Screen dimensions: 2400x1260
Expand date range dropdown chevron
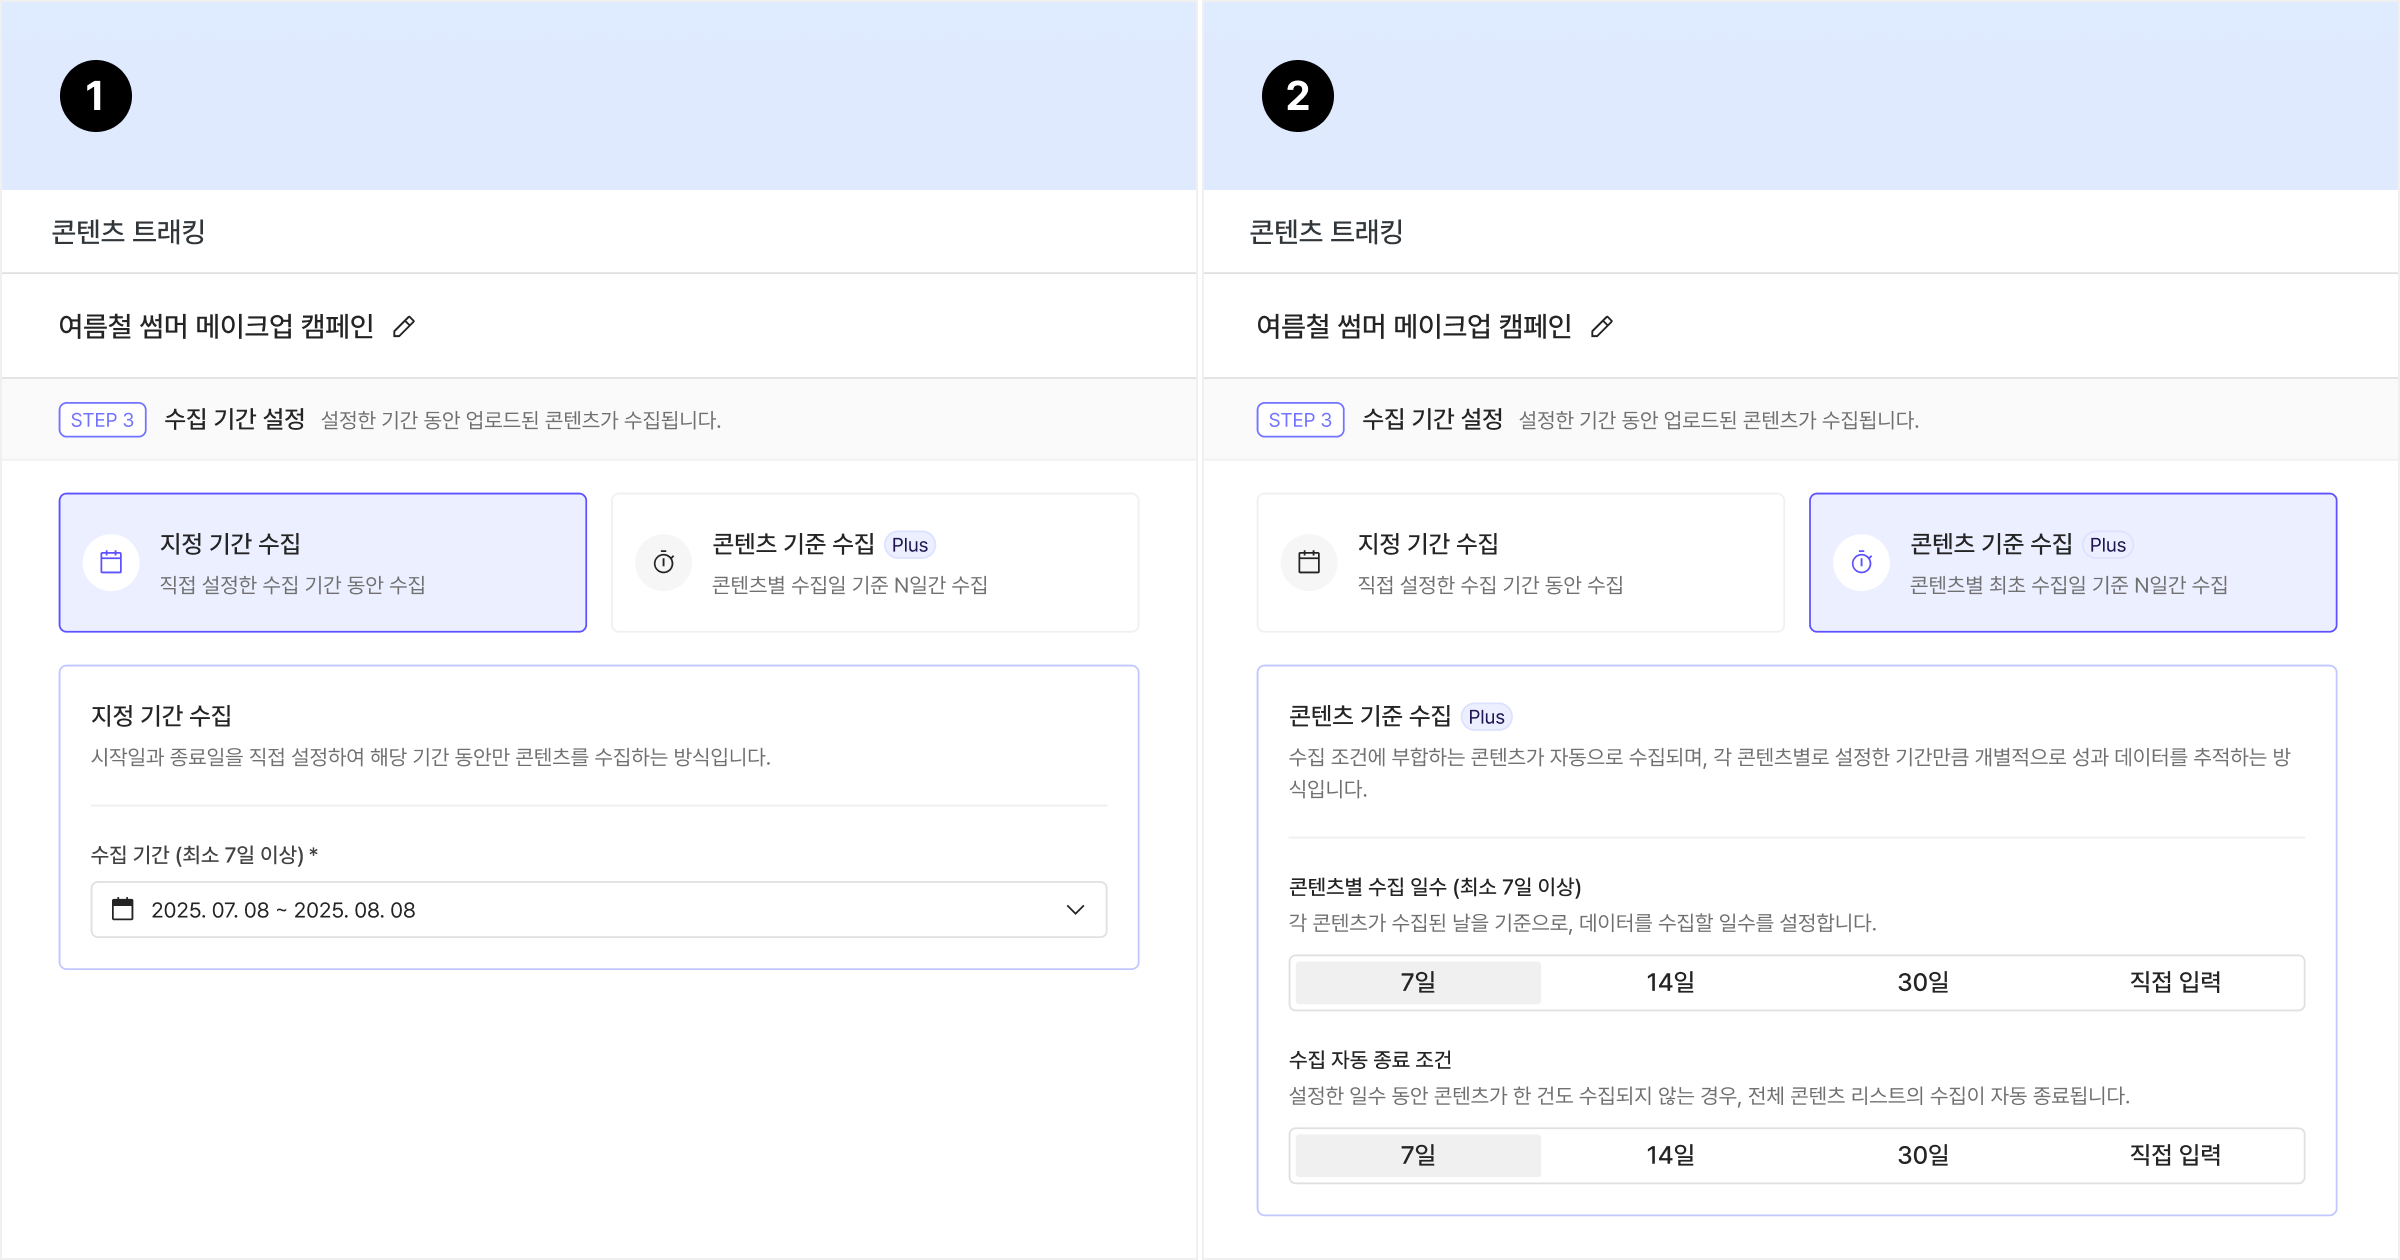click(x=1075, y=909)
